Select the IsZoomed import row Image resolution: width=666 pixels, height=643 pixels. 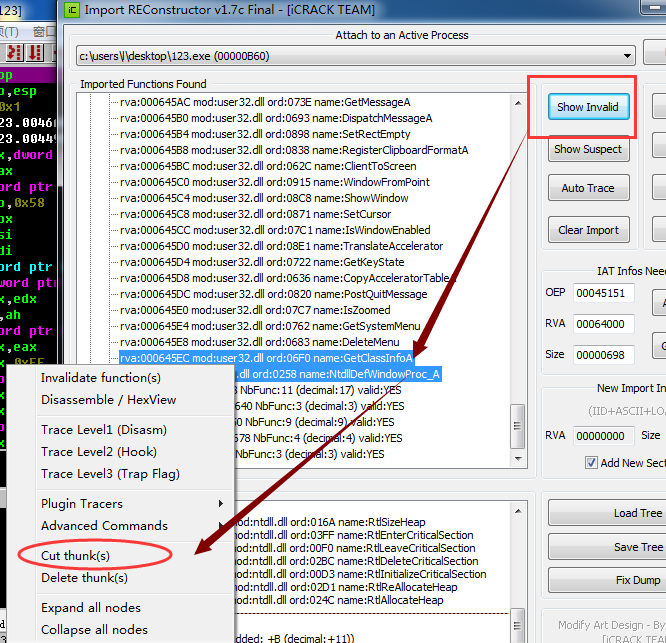[x=255, y=310]
